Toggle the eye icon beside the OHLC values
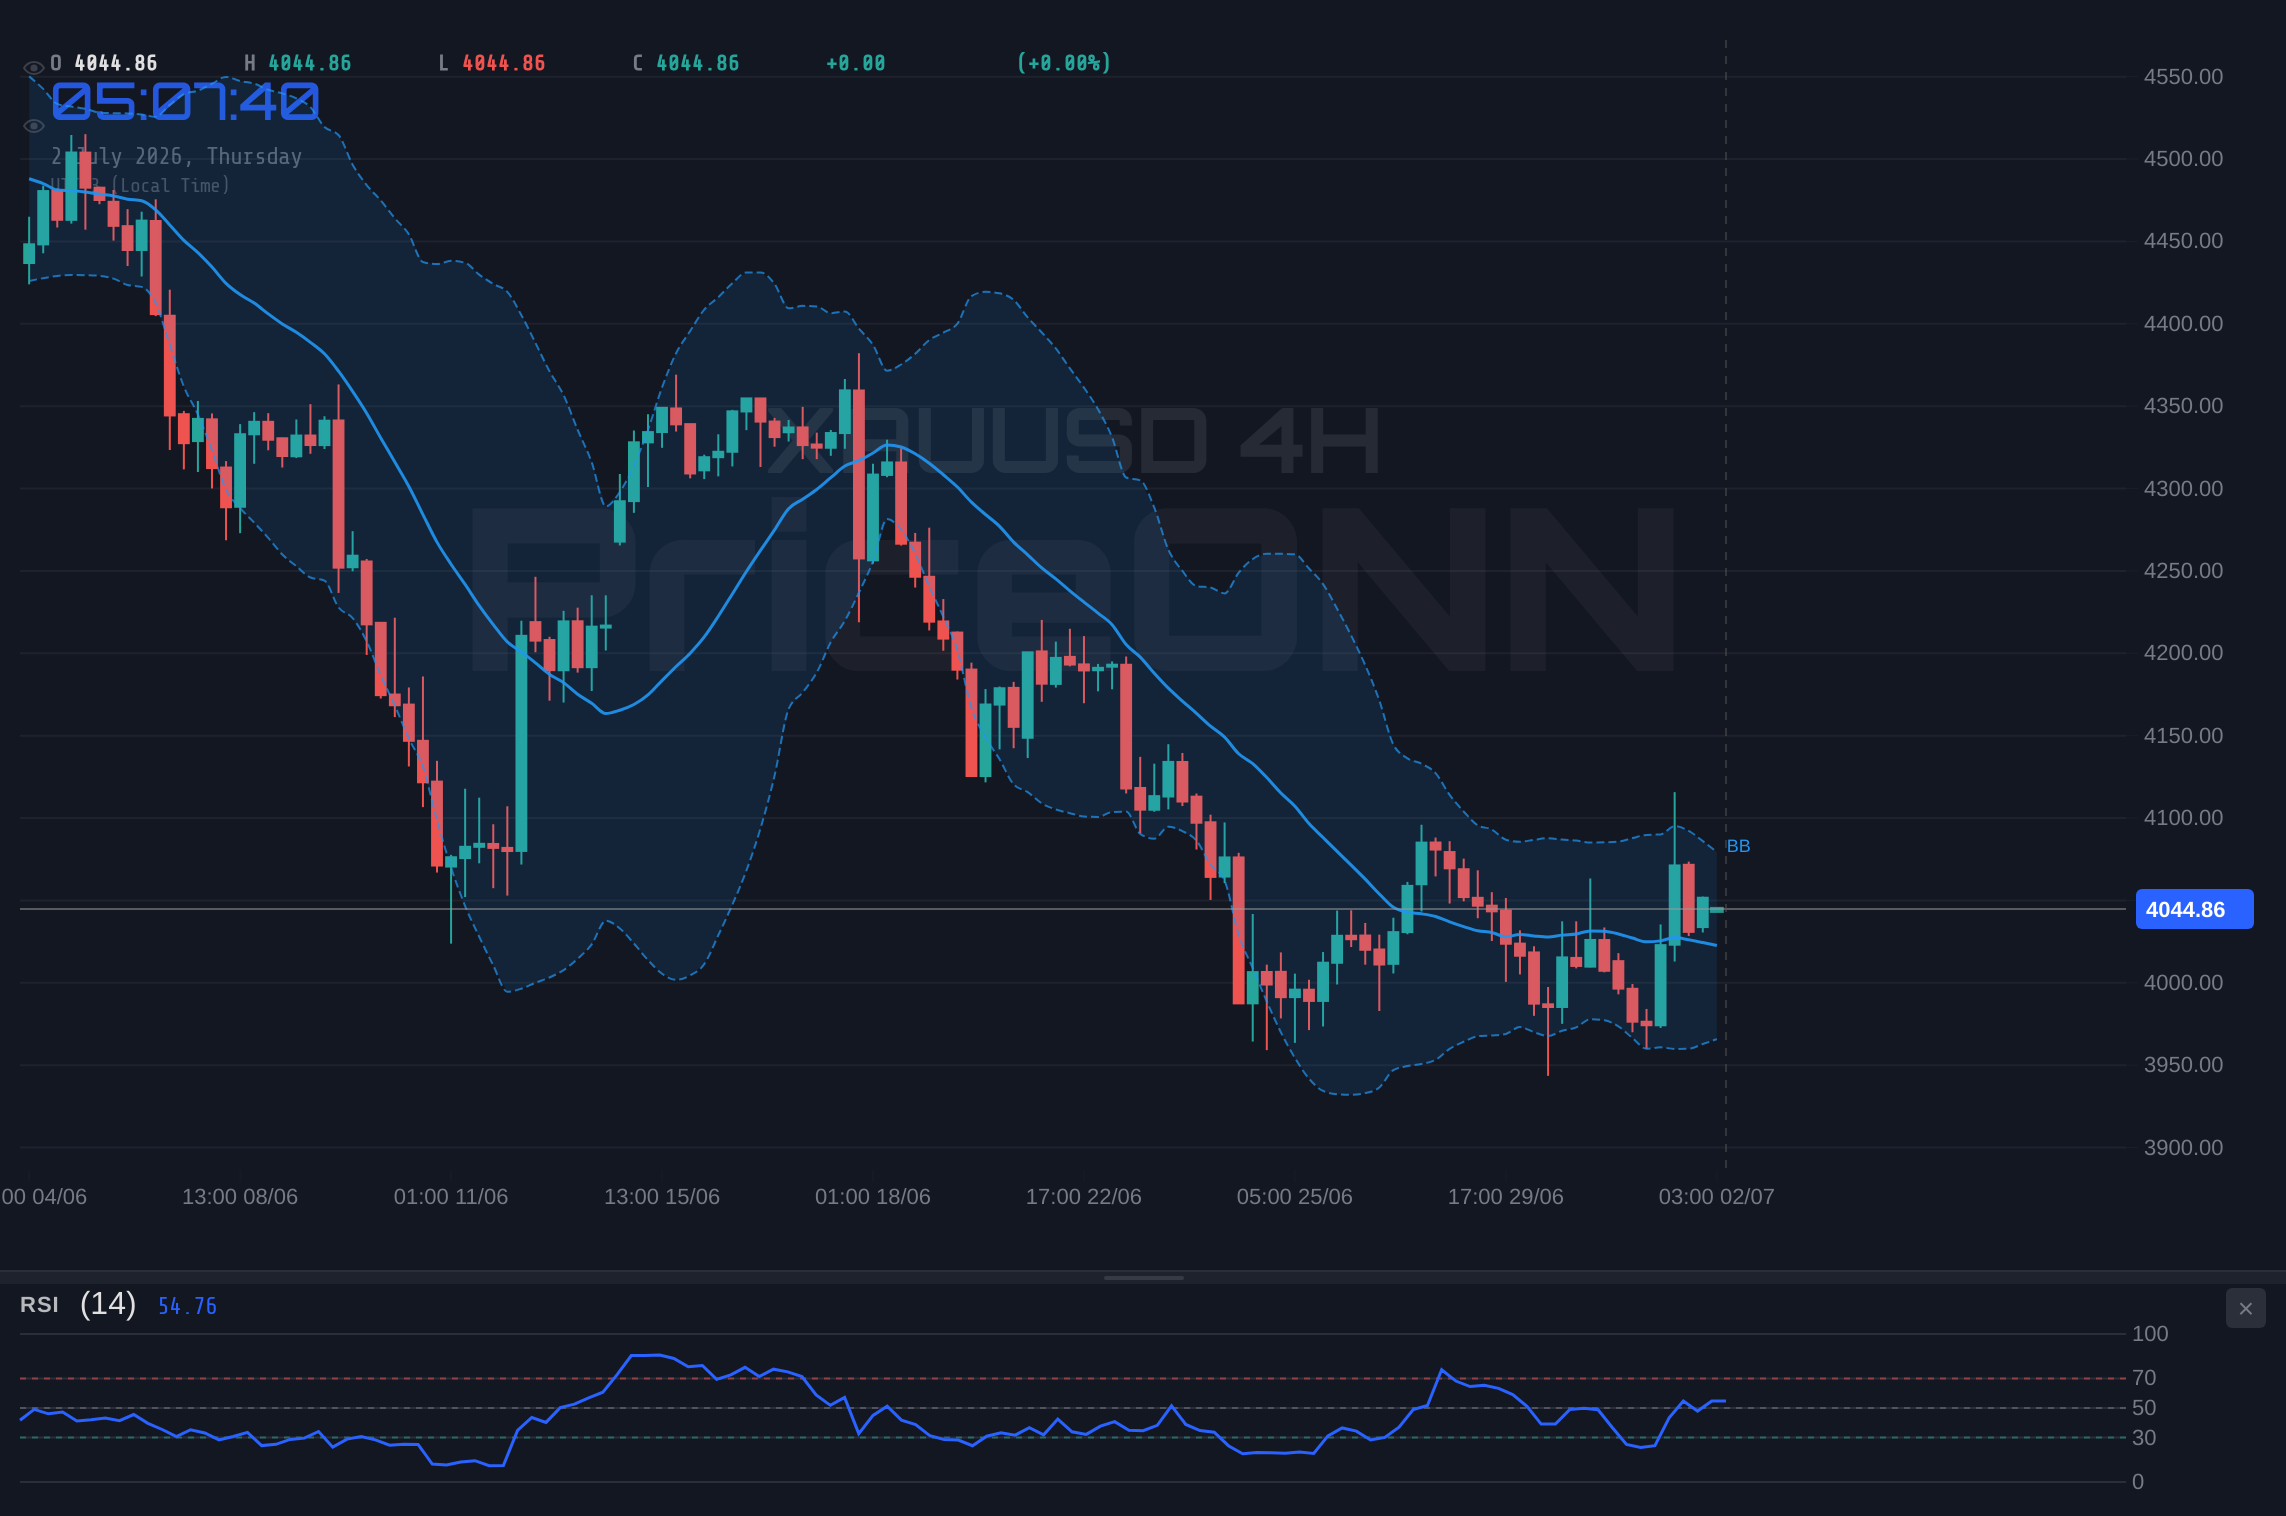This screenshot has width=2286, height=1516. click(33, 68)
